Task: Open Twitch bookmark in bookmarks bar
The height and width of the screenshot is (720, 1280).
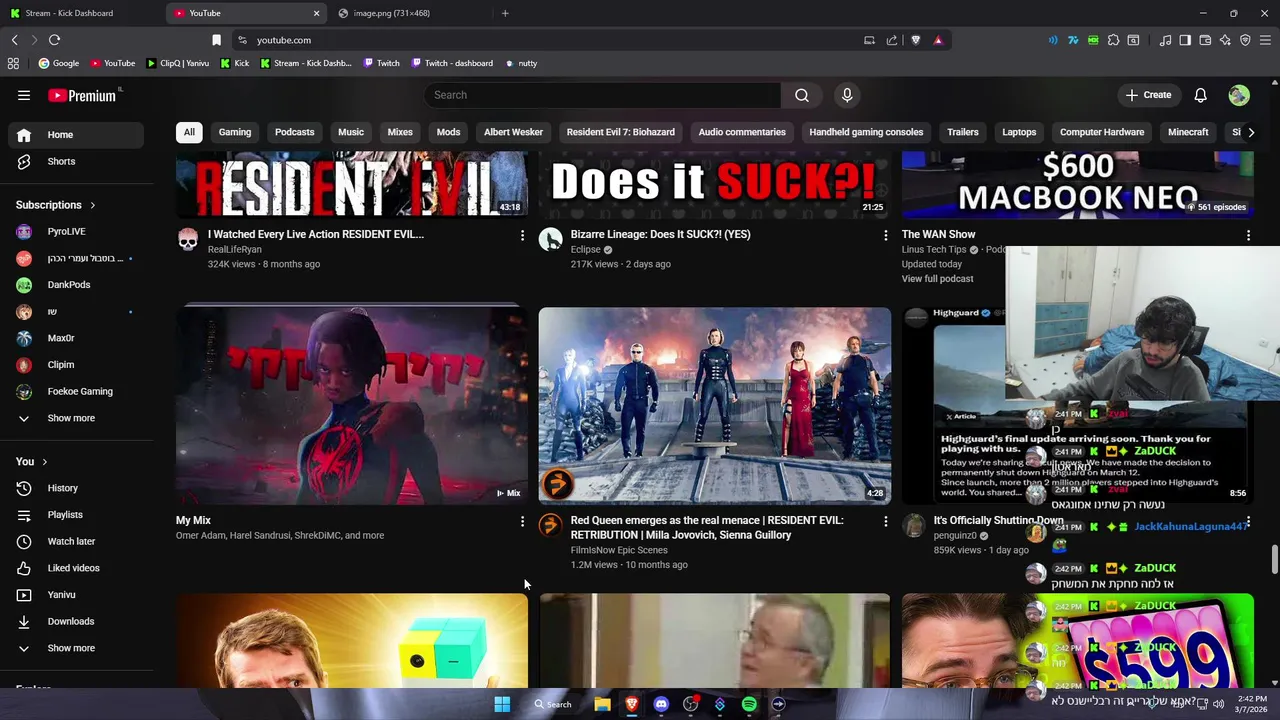Action: tap(381, 63)
